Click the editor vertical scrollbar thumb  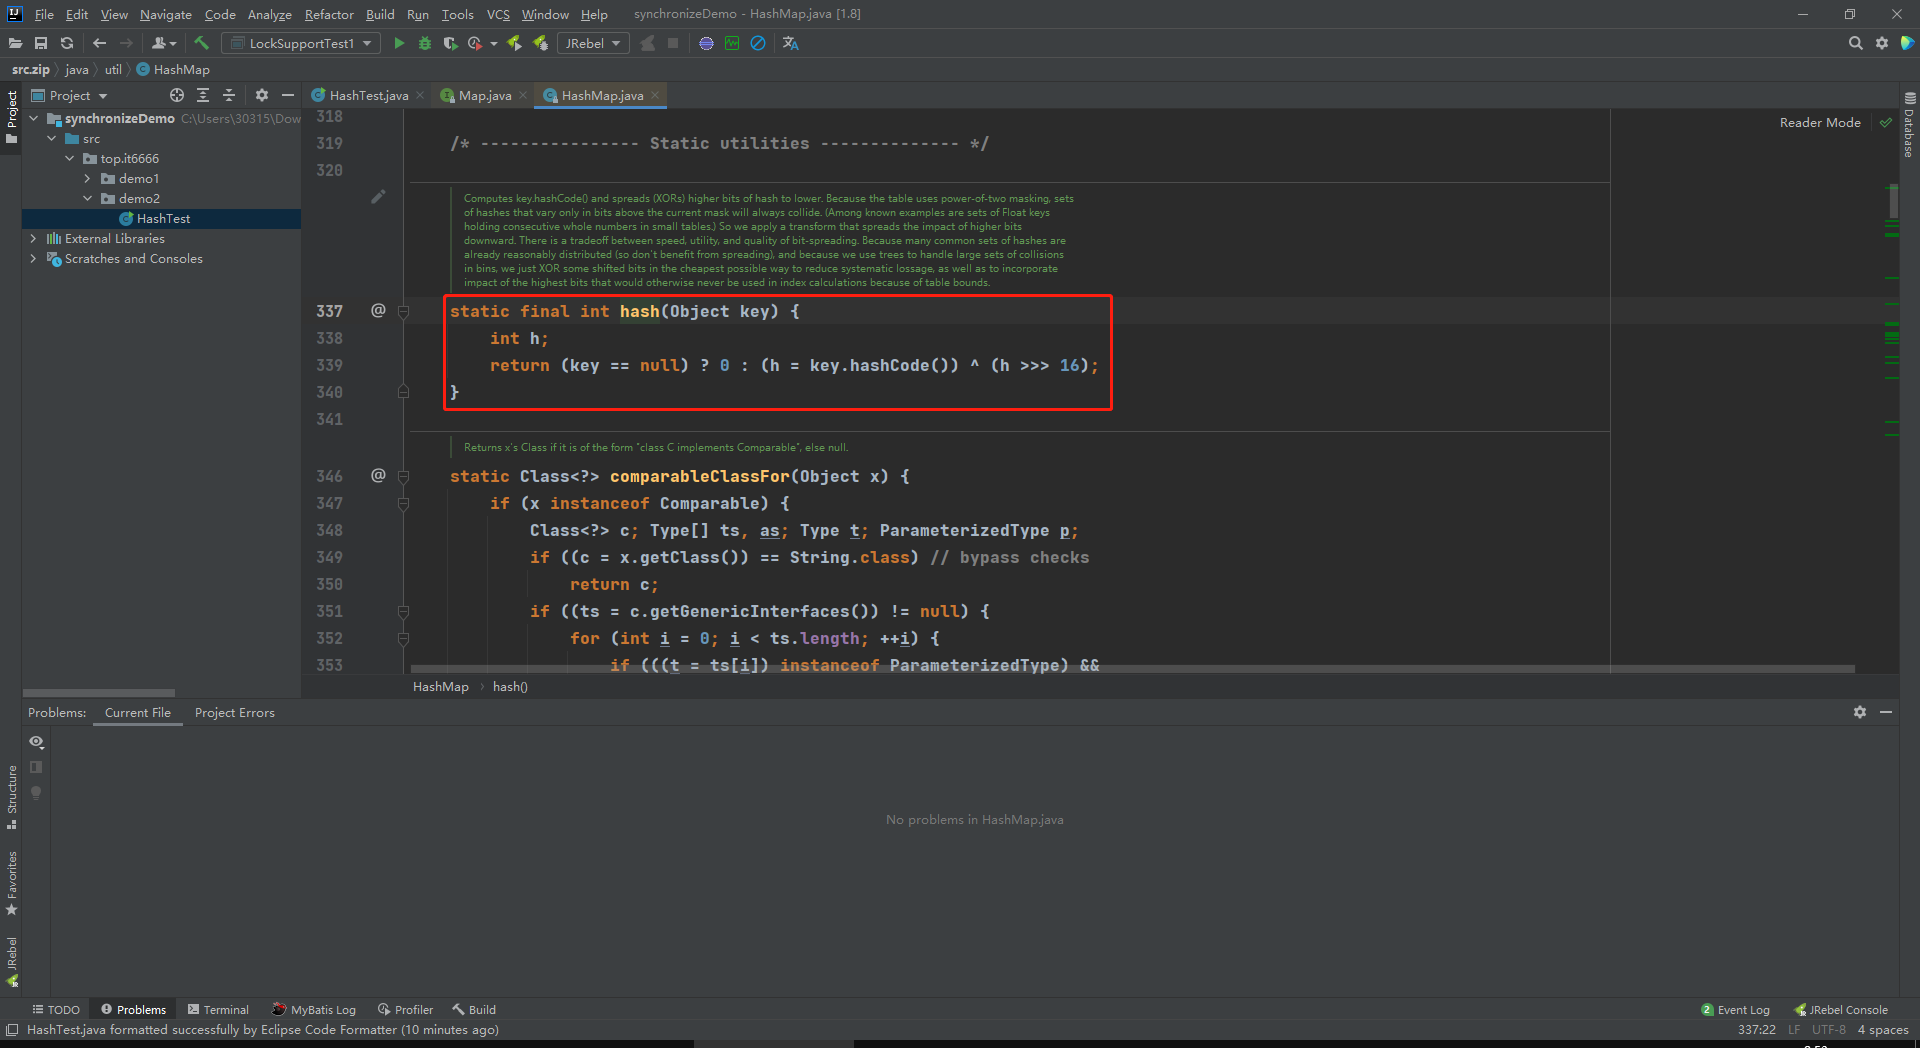pos(1893,201)
